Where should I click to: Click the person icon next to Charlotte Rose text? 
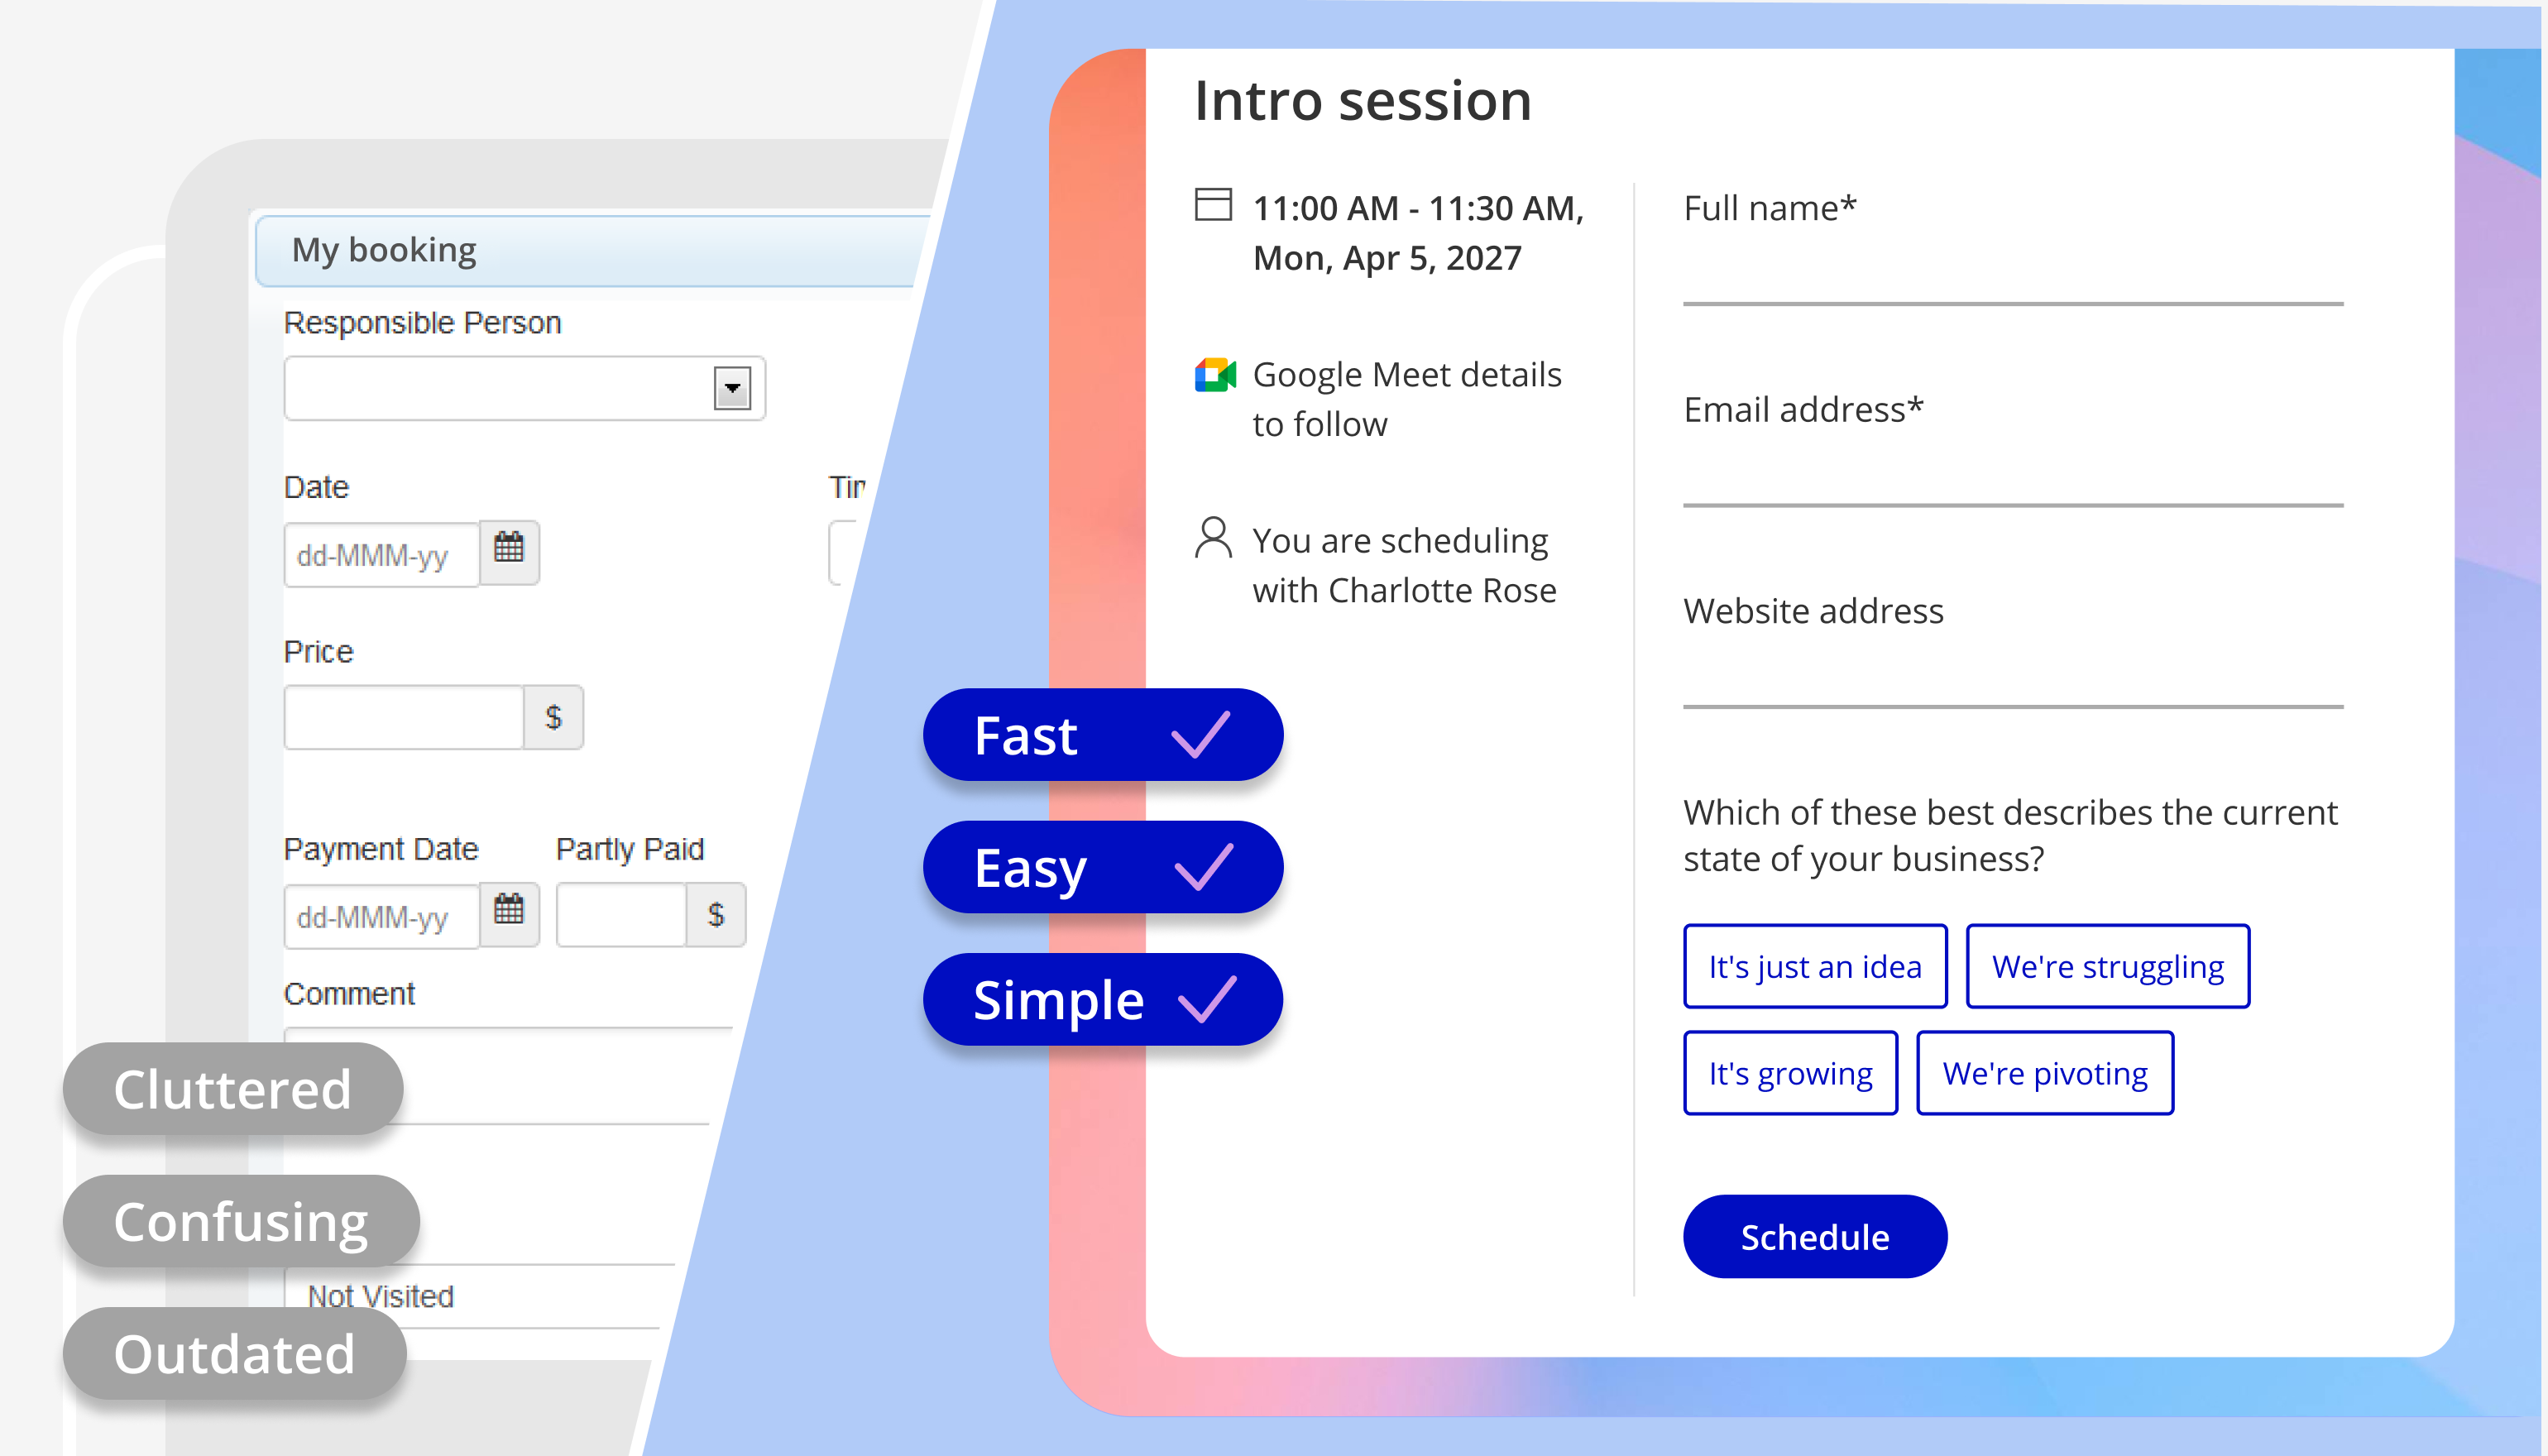click(x=1213, y=539)
